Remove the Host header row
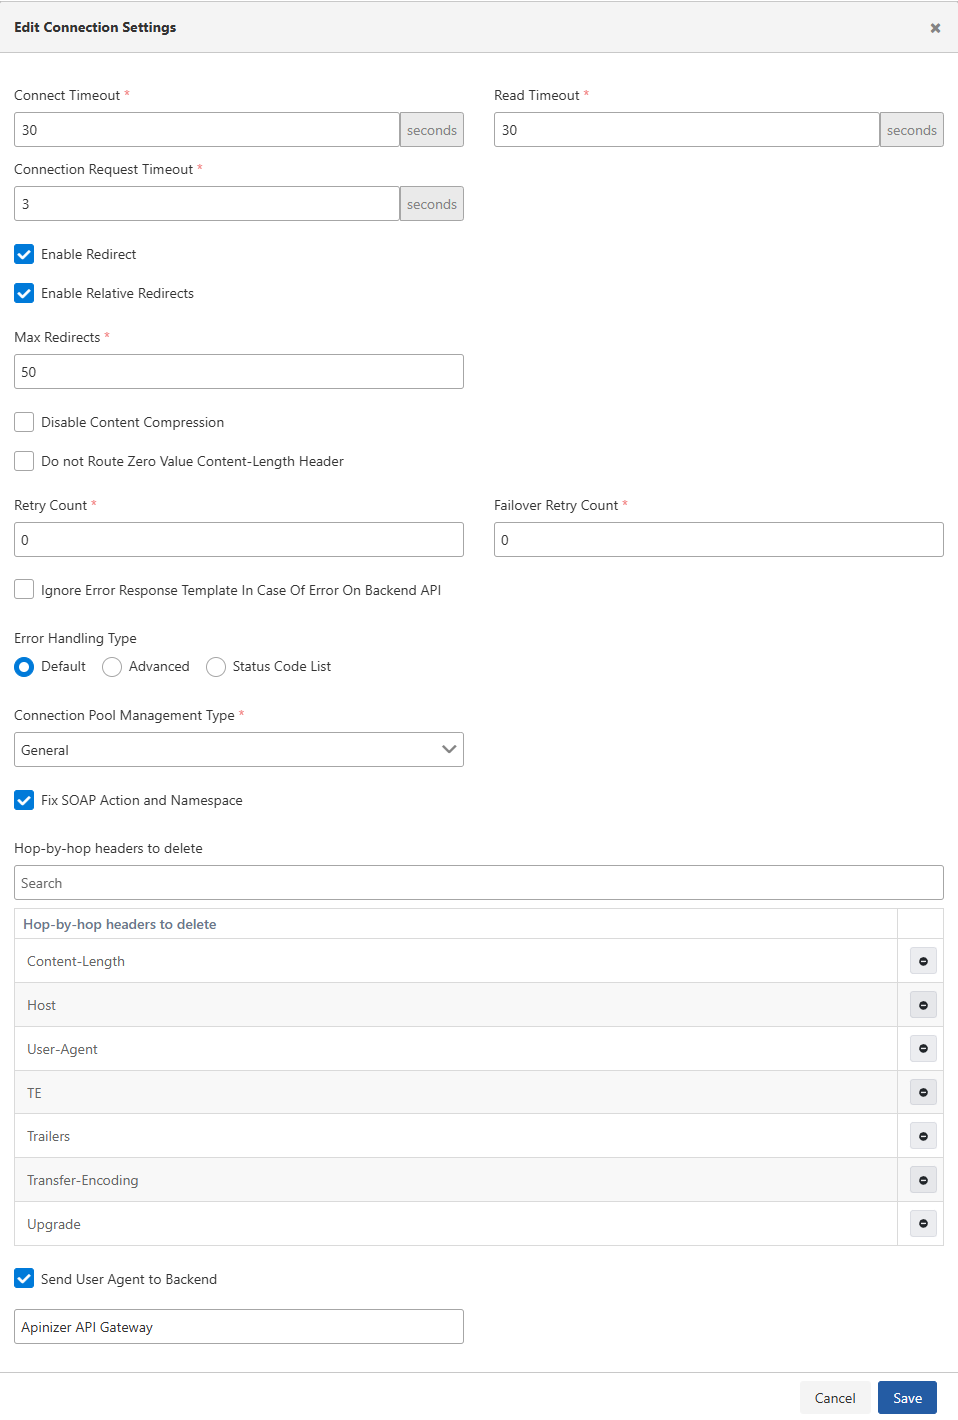The image size is (958, 1420). [923, 1005]
